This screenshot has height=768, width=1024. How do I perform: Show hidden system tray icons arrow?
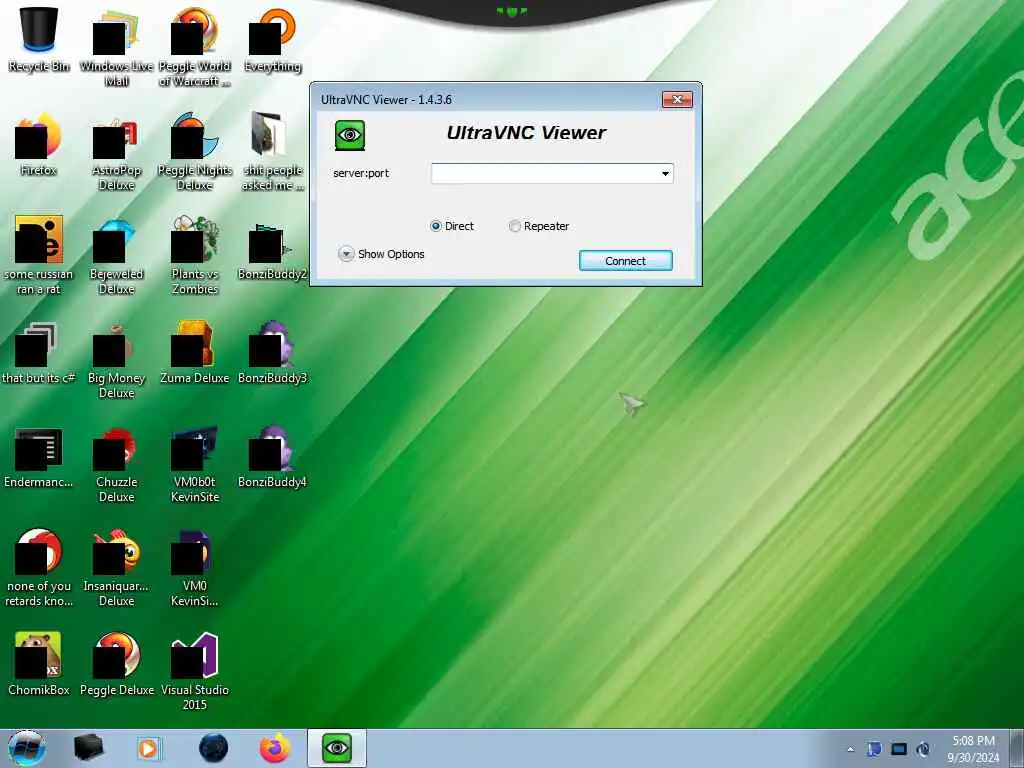(850, 749)
